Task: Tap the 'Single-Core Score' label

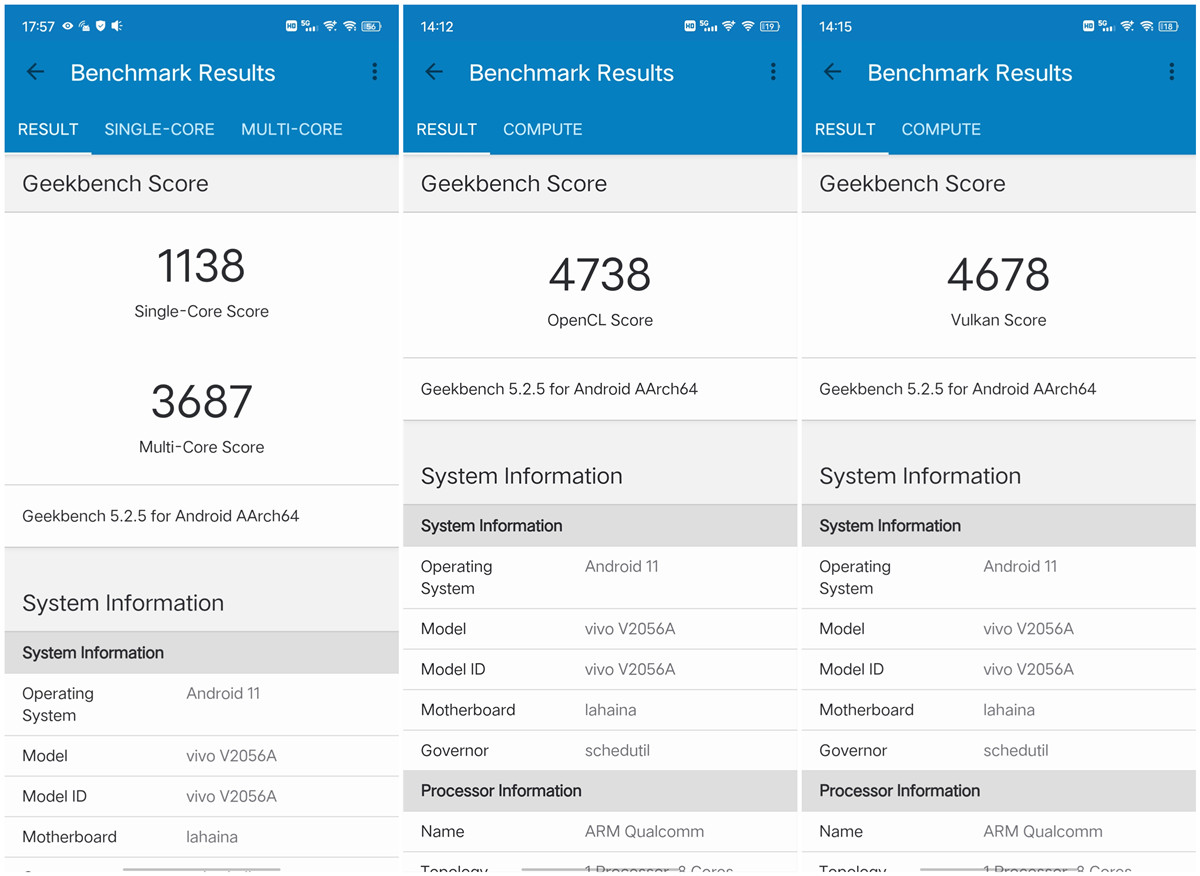Action: [202, 311]
